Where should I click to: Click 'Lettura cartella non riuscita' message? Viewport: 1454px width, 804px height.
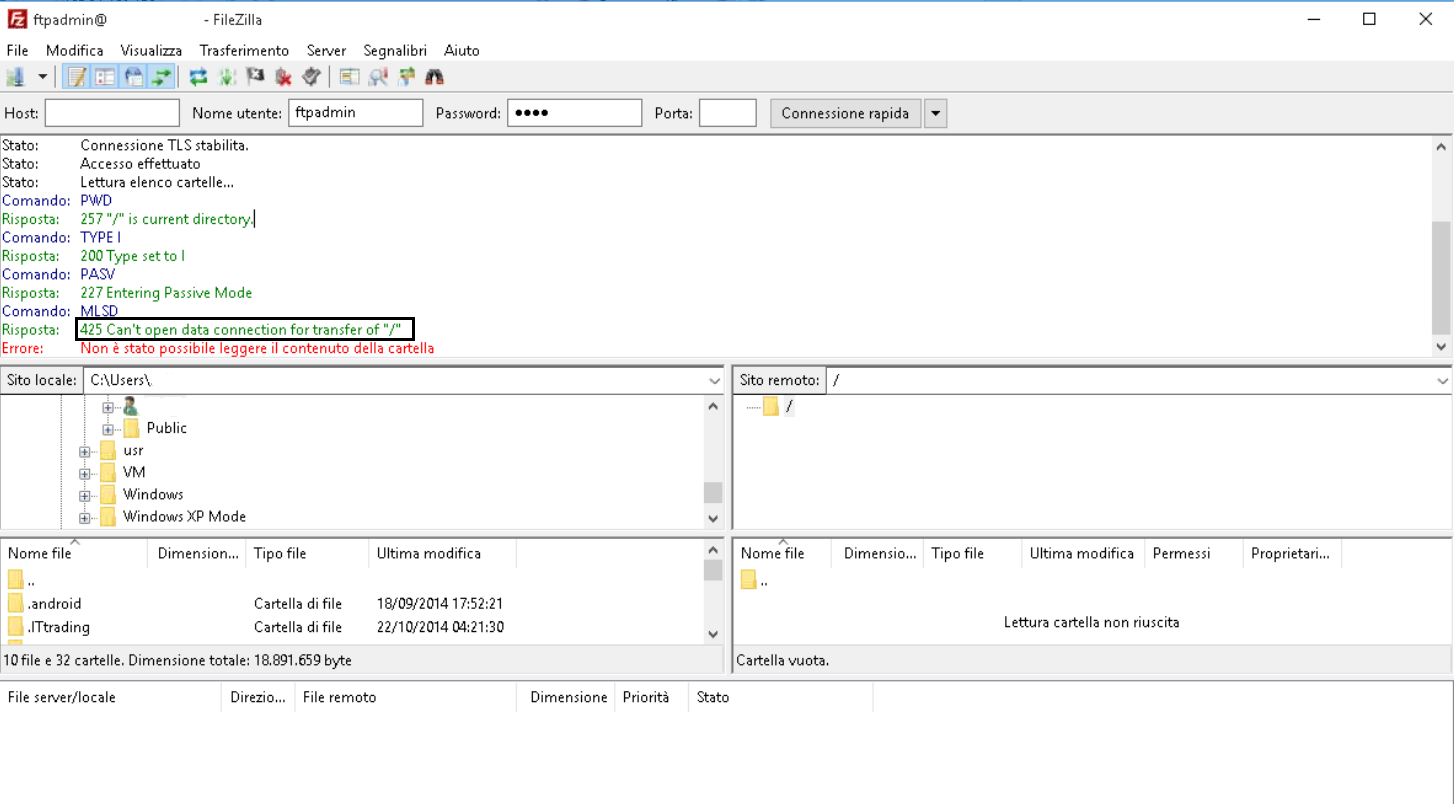[1092, 622]
